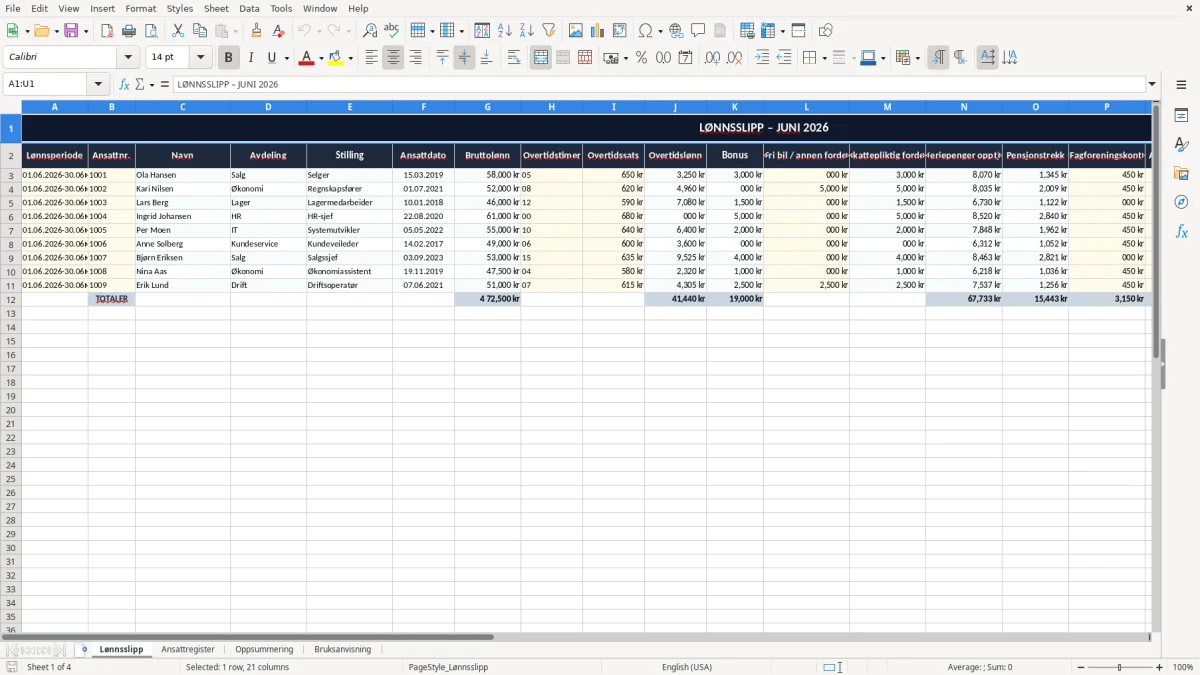Add a decimal place
This screenshot has width=1200, height=675.
coord(712,58)
